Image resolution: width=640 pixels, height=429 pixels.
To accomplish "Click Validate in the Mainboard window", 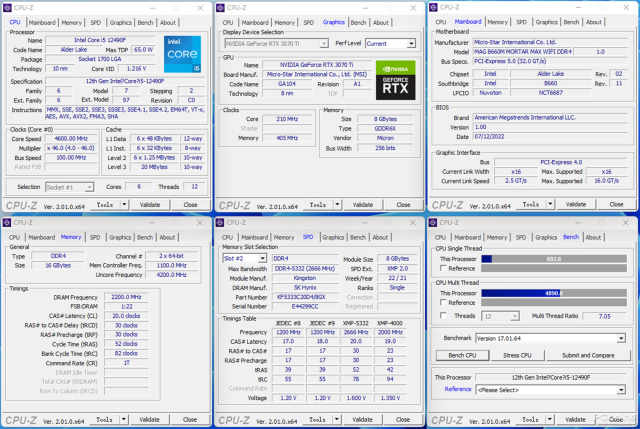I will click(x=576, y=204).
